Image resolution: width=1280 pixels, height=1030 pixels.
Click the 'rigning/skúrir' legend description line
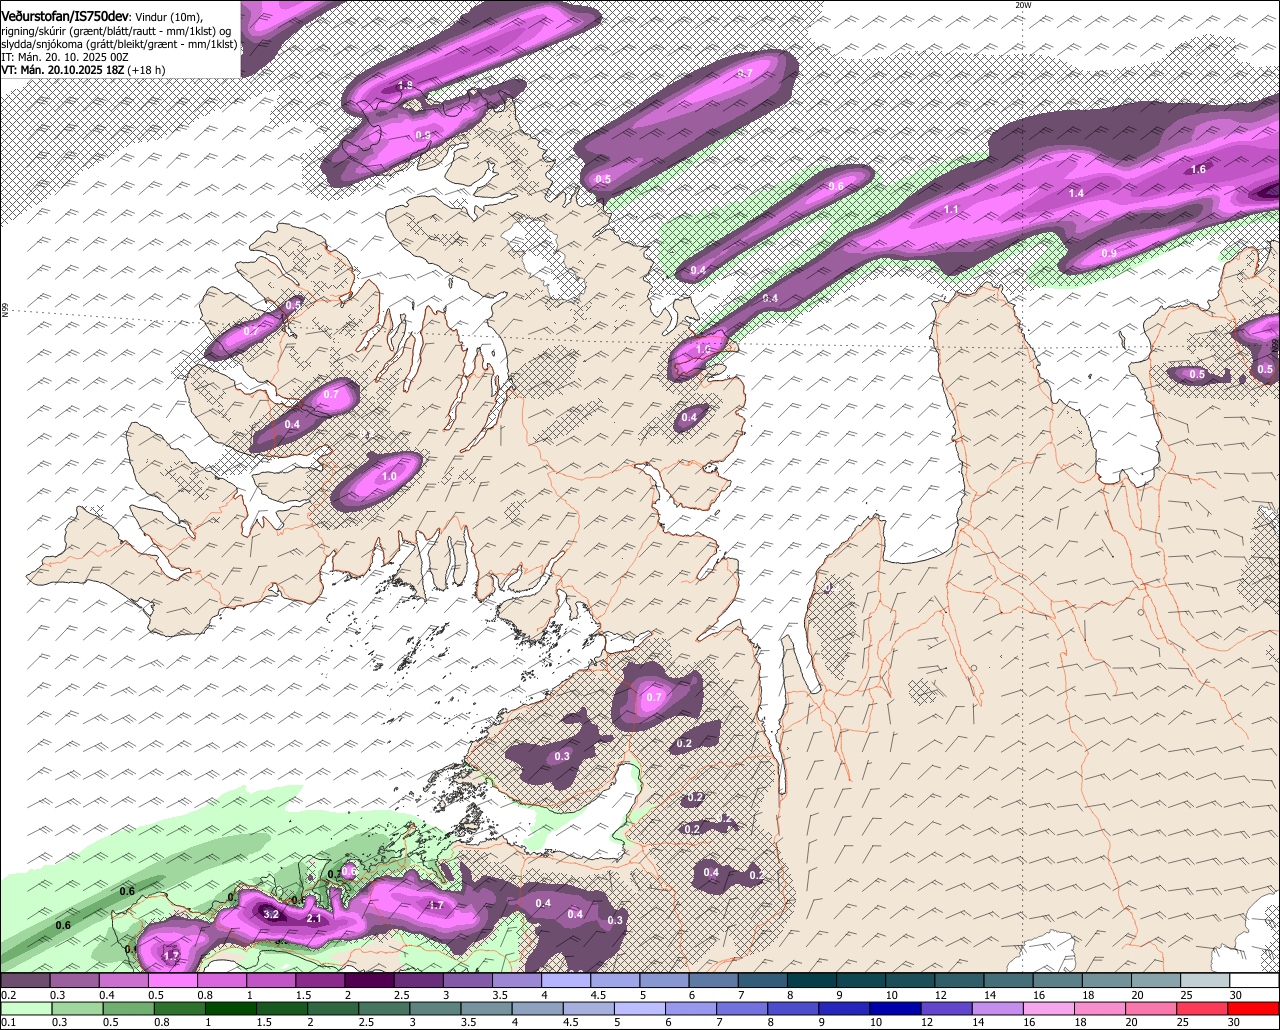point(116,31)
